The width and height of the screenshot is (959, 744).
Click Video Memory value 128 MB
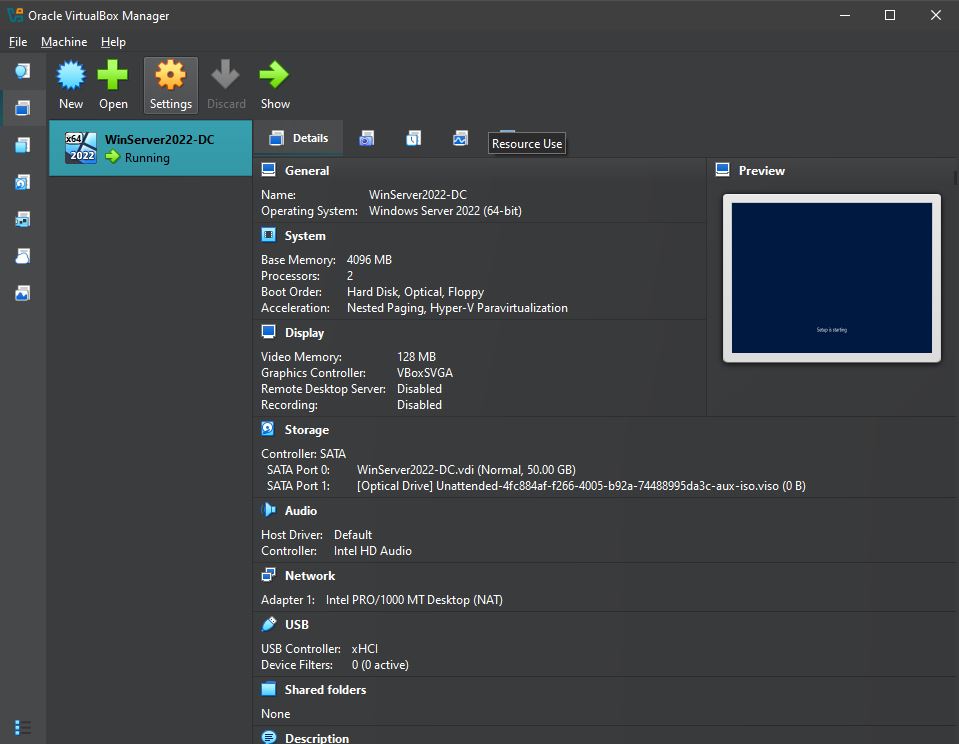click(x=416, y=357)
